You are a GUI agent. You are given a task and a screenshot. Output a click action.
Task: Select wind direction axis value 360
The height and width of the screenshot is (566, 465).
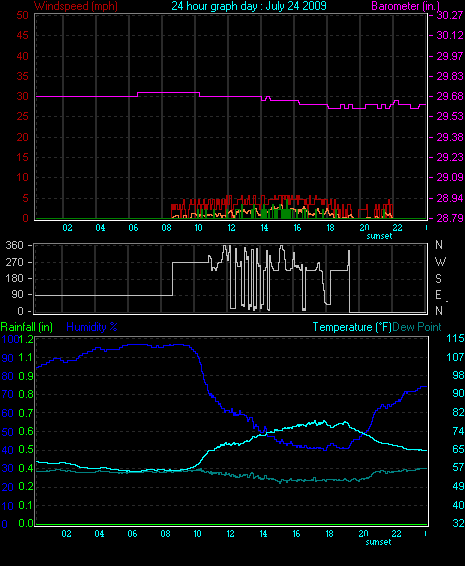point(15,245)
